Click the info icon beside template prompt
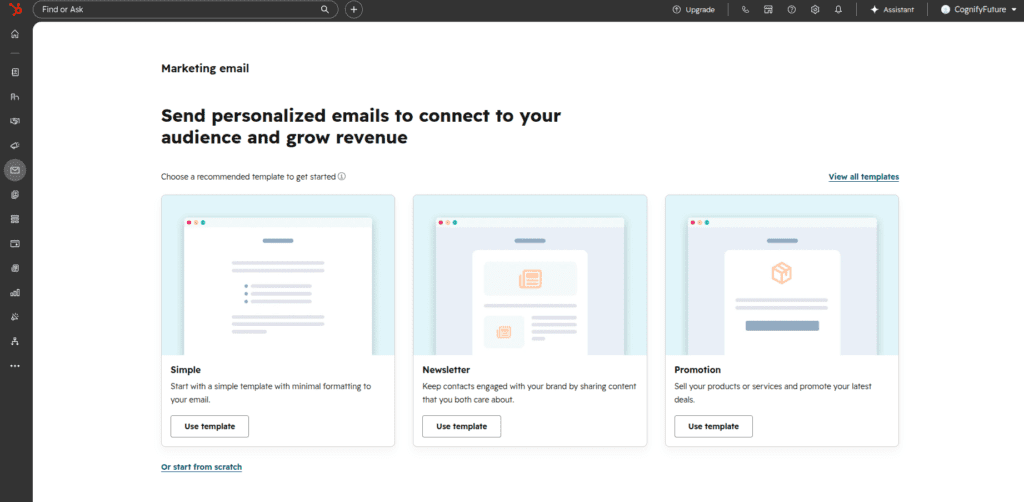Screen dimensions: 1024x502 point(342,176)
